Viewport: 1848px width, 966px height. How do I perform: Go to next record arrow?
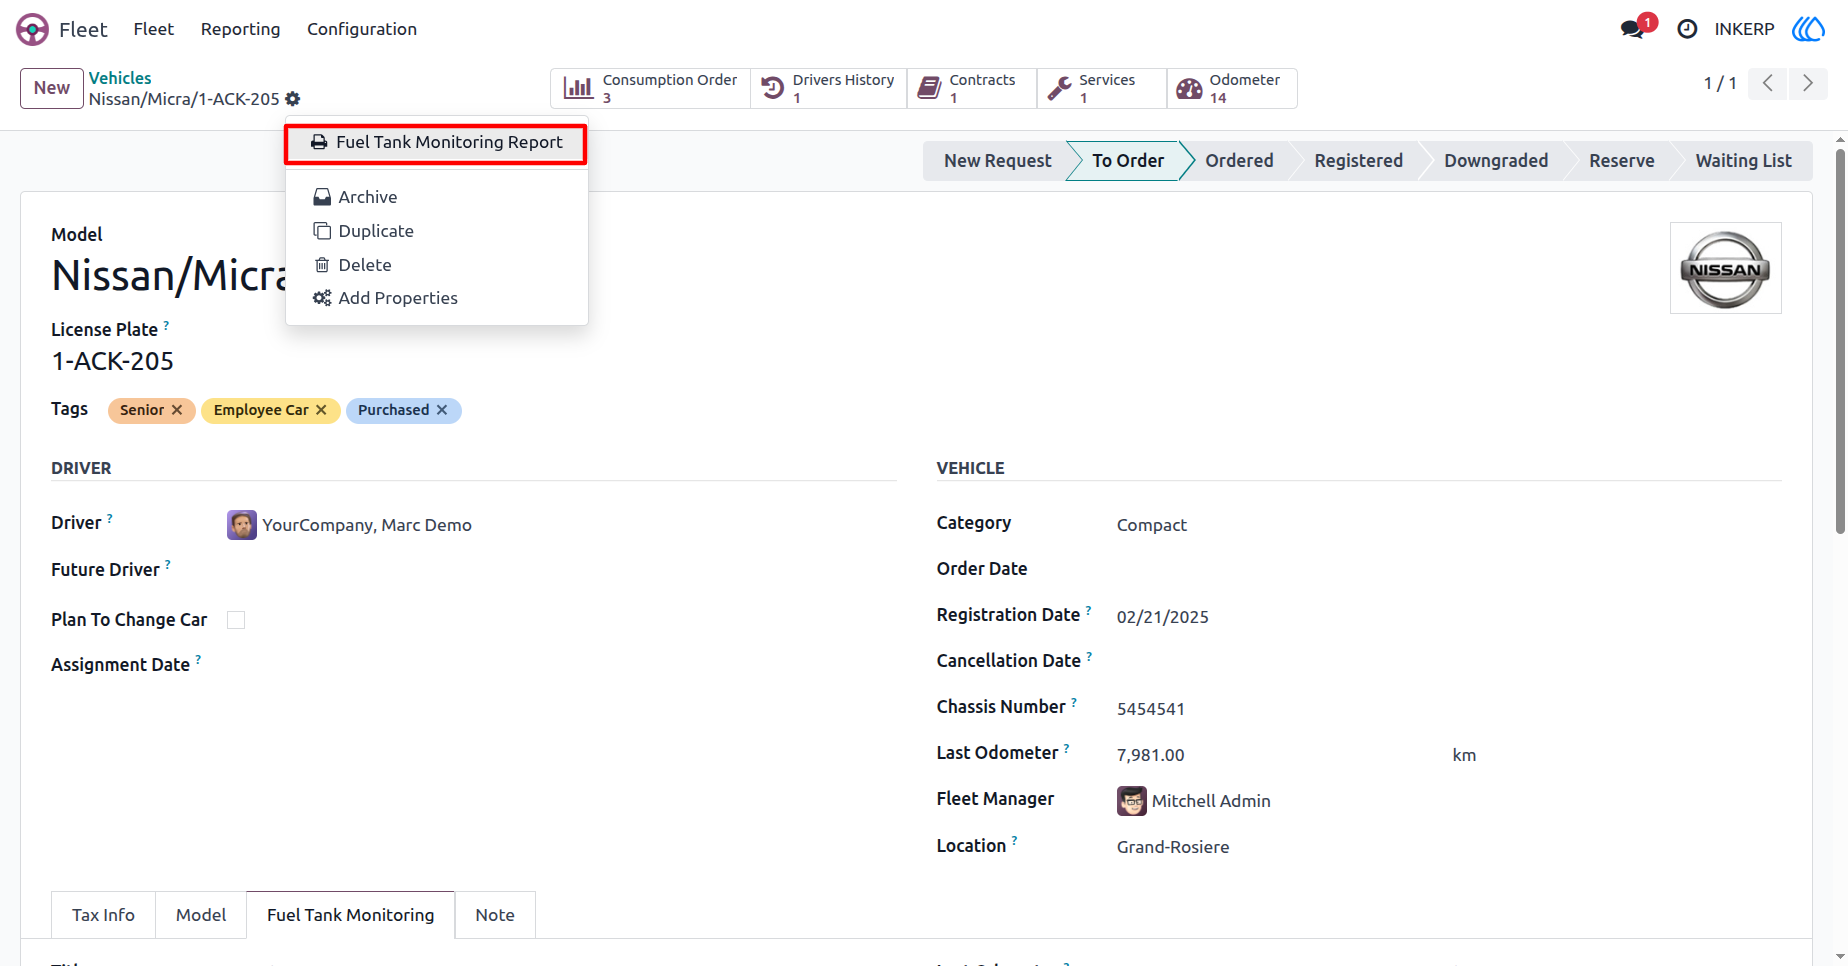pyautogui.click(x=1808, y=83)
